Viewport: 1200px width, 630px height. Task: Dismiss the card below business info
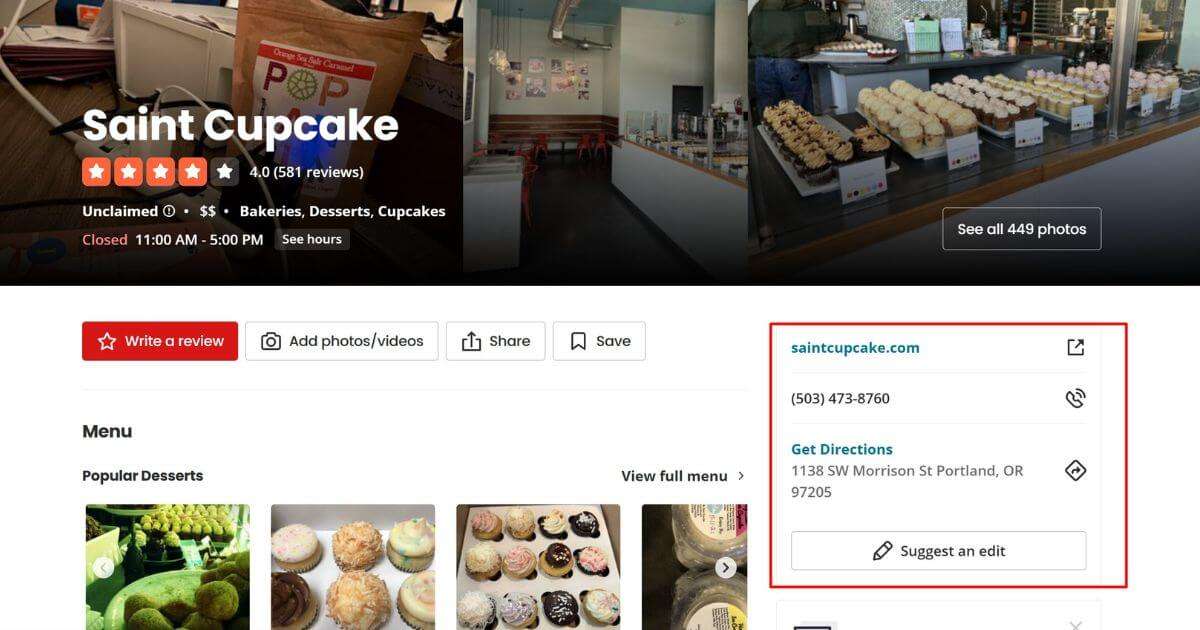click(x=1075, y=625)
